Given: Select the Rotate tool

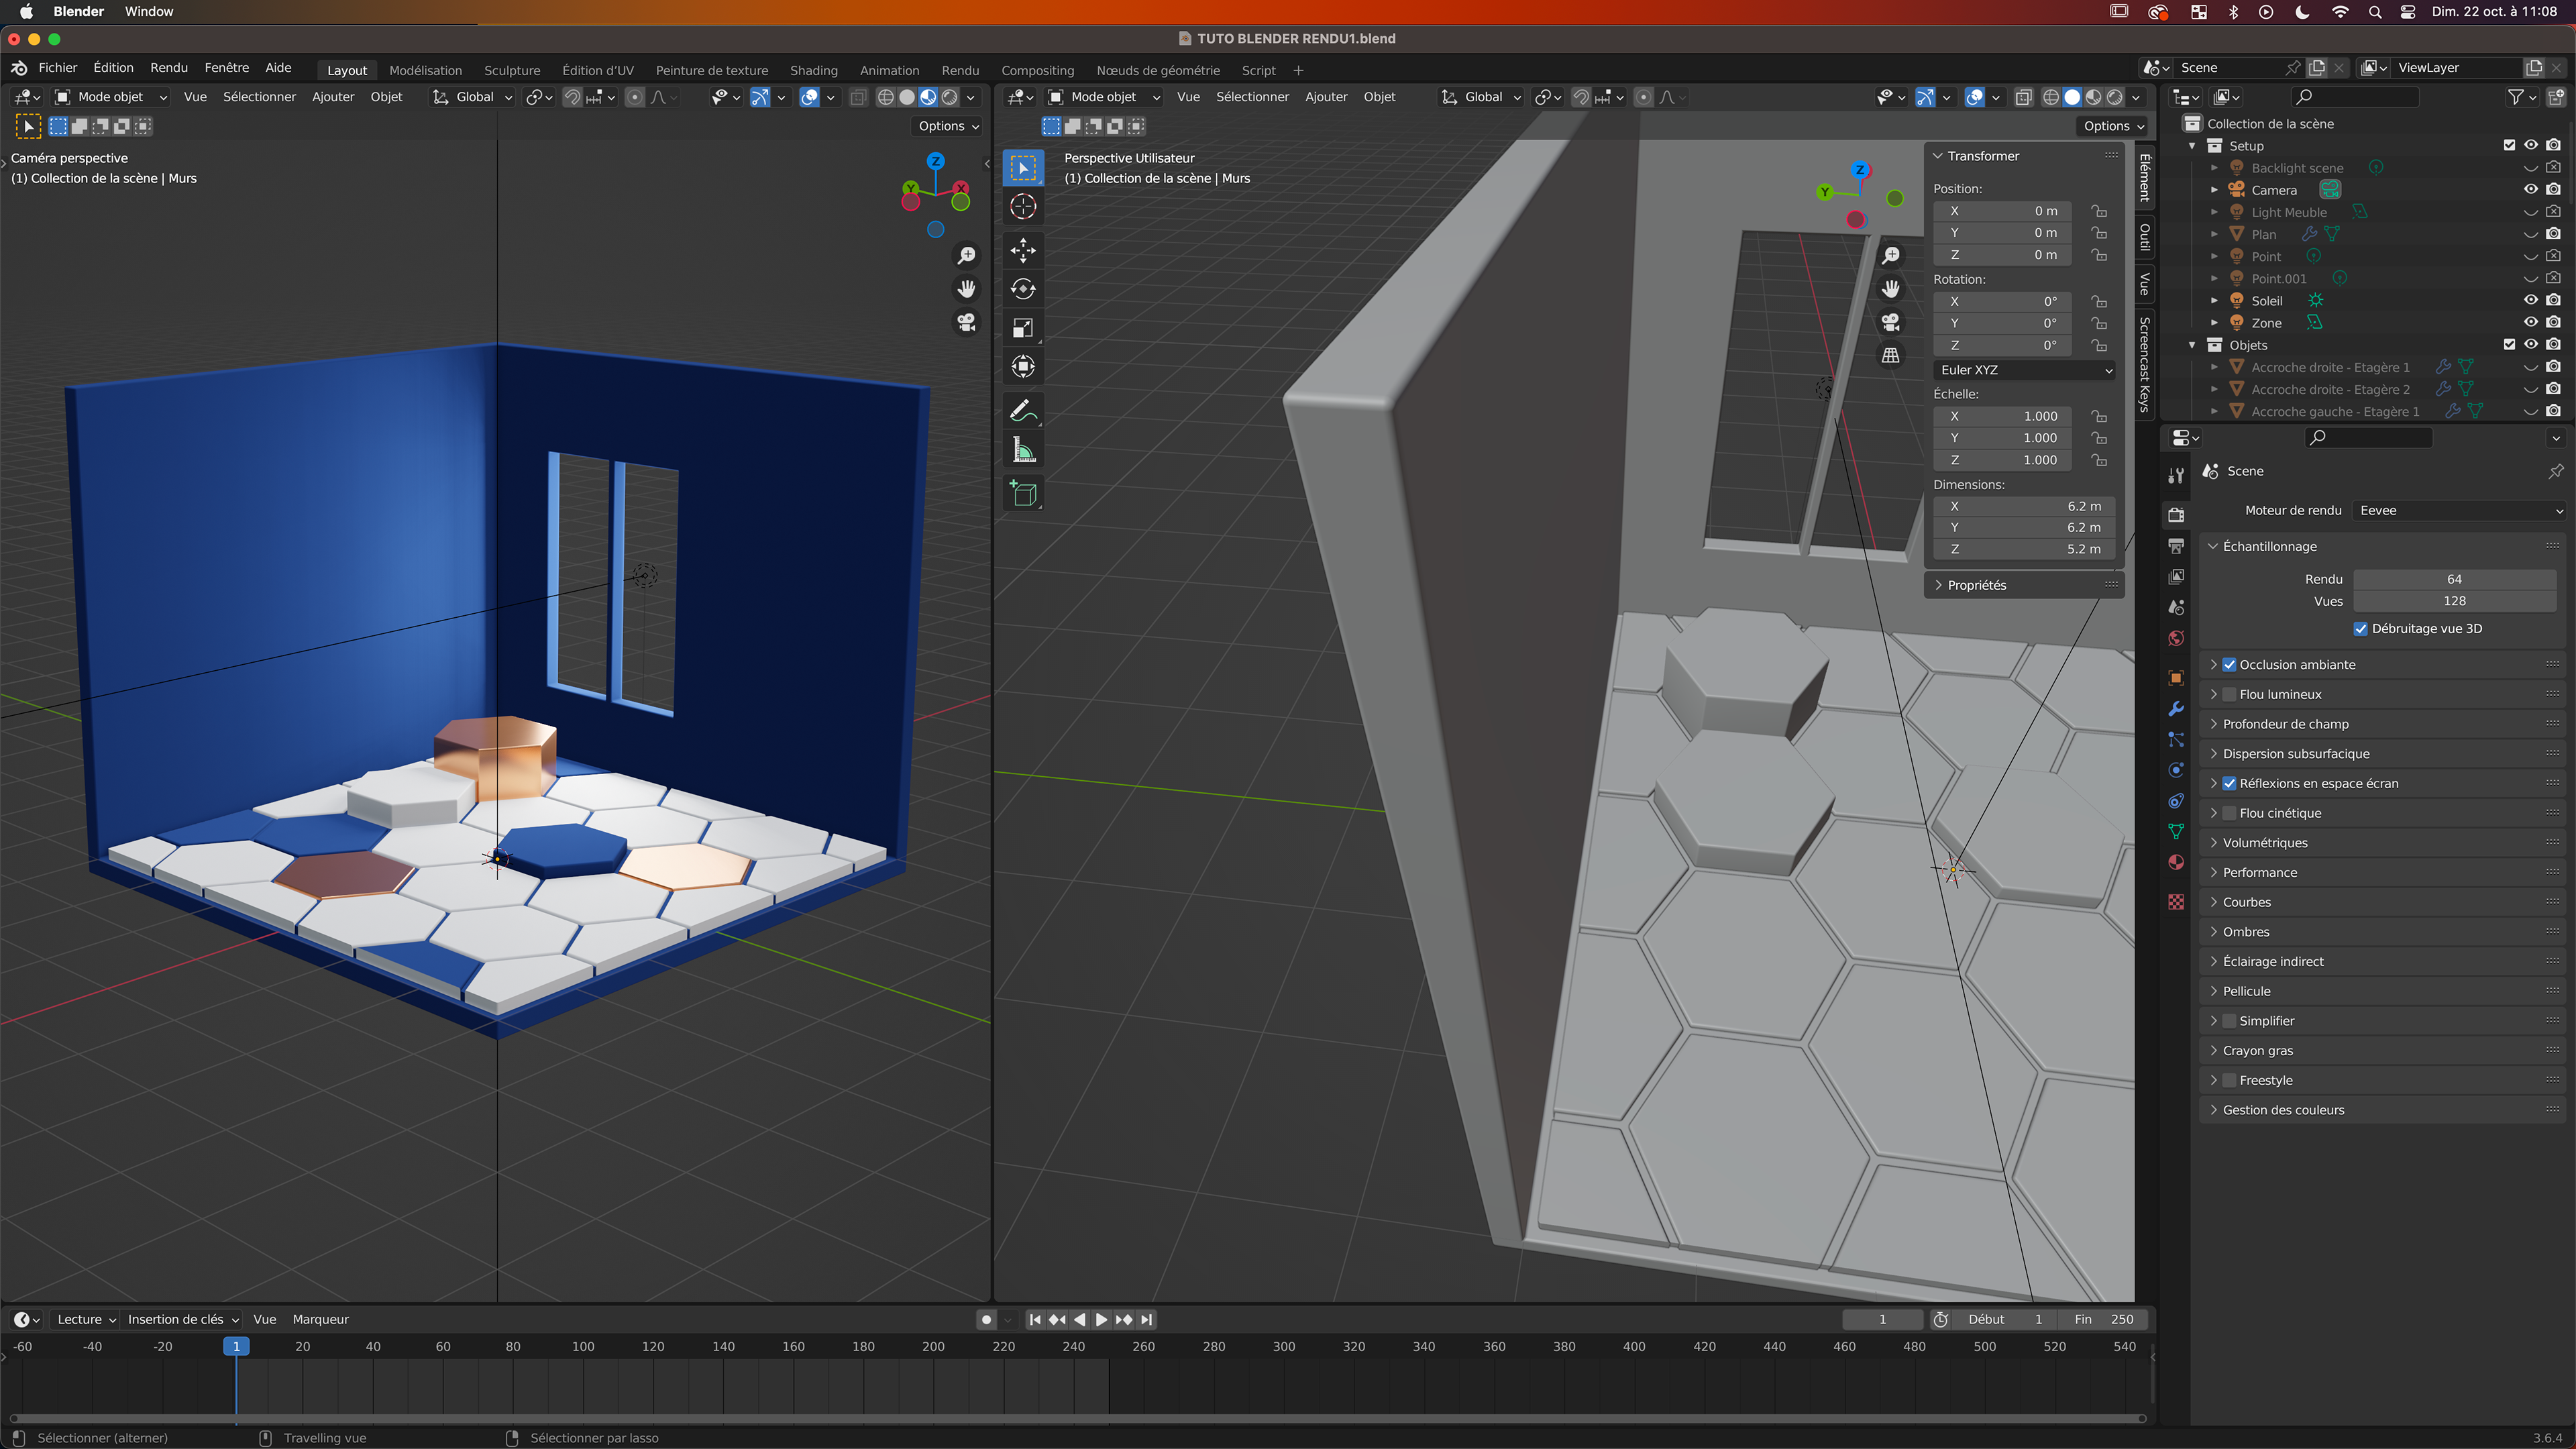Looking at the screenshot, I should [x=1023, y=289].
